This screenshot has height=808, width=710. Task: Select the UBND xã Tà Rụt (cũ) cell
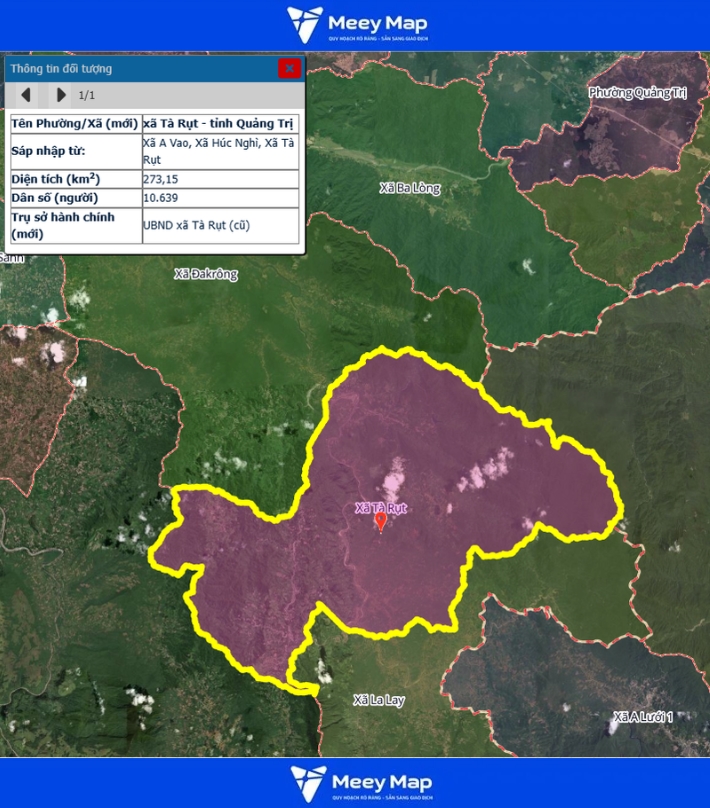point(197,225)
